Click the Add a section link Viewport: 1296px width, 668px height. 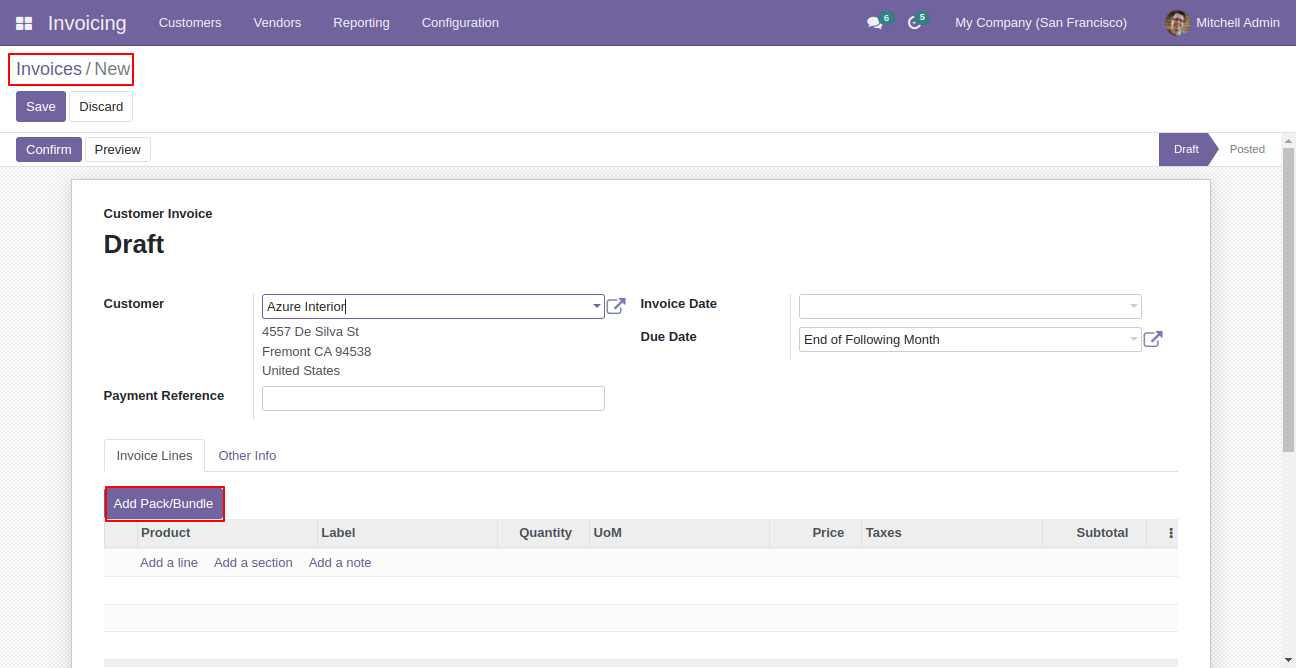pyautogui.click(x=253, y=563)
